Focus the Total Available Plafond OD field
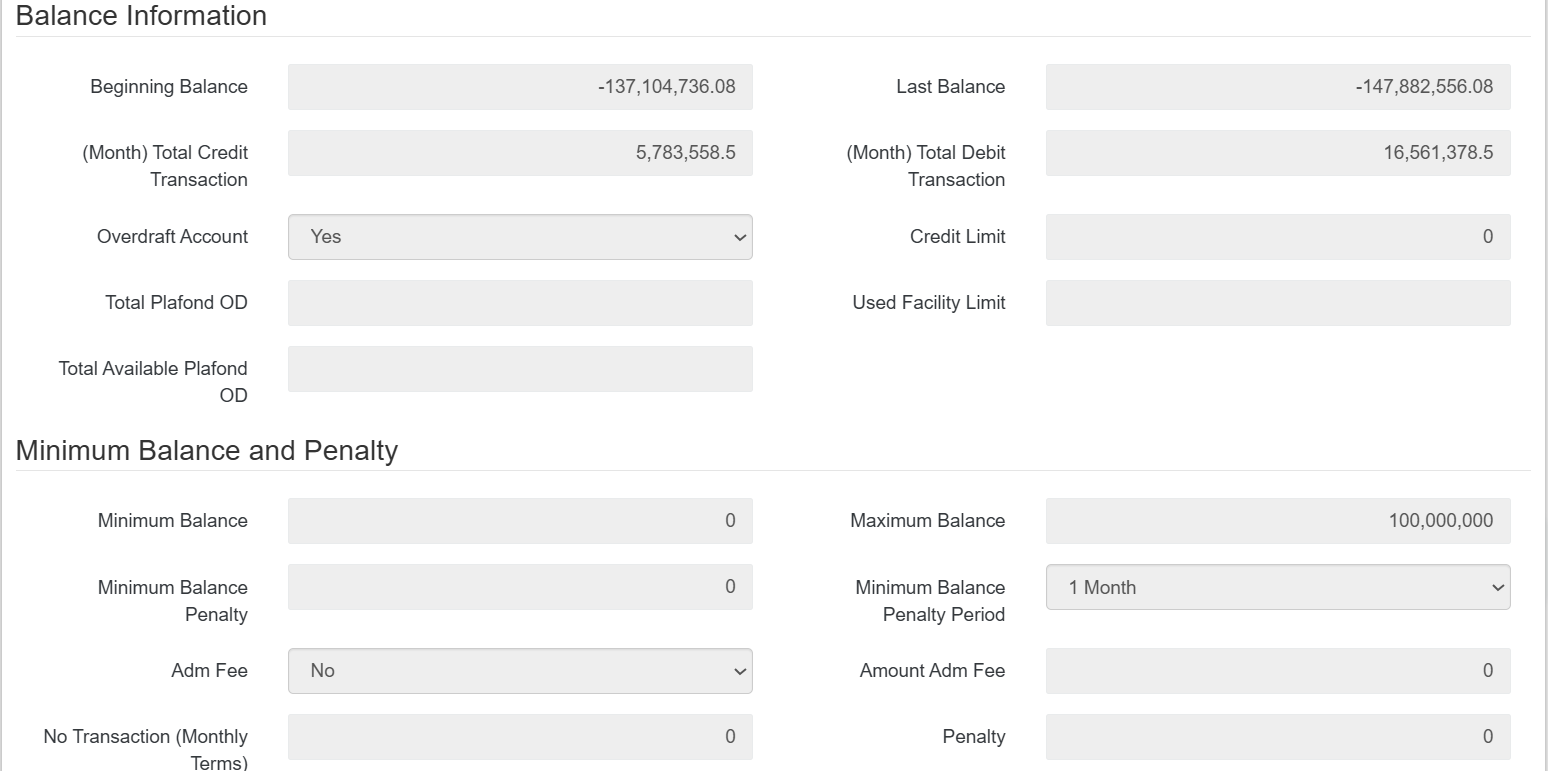 click(520, 369)
